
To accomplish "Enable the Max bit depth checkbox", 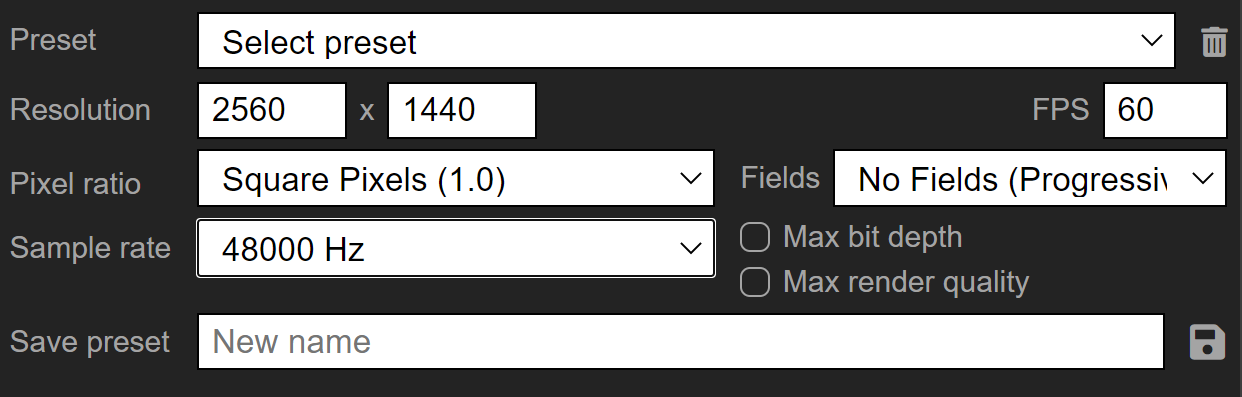I will click(754, 238).
